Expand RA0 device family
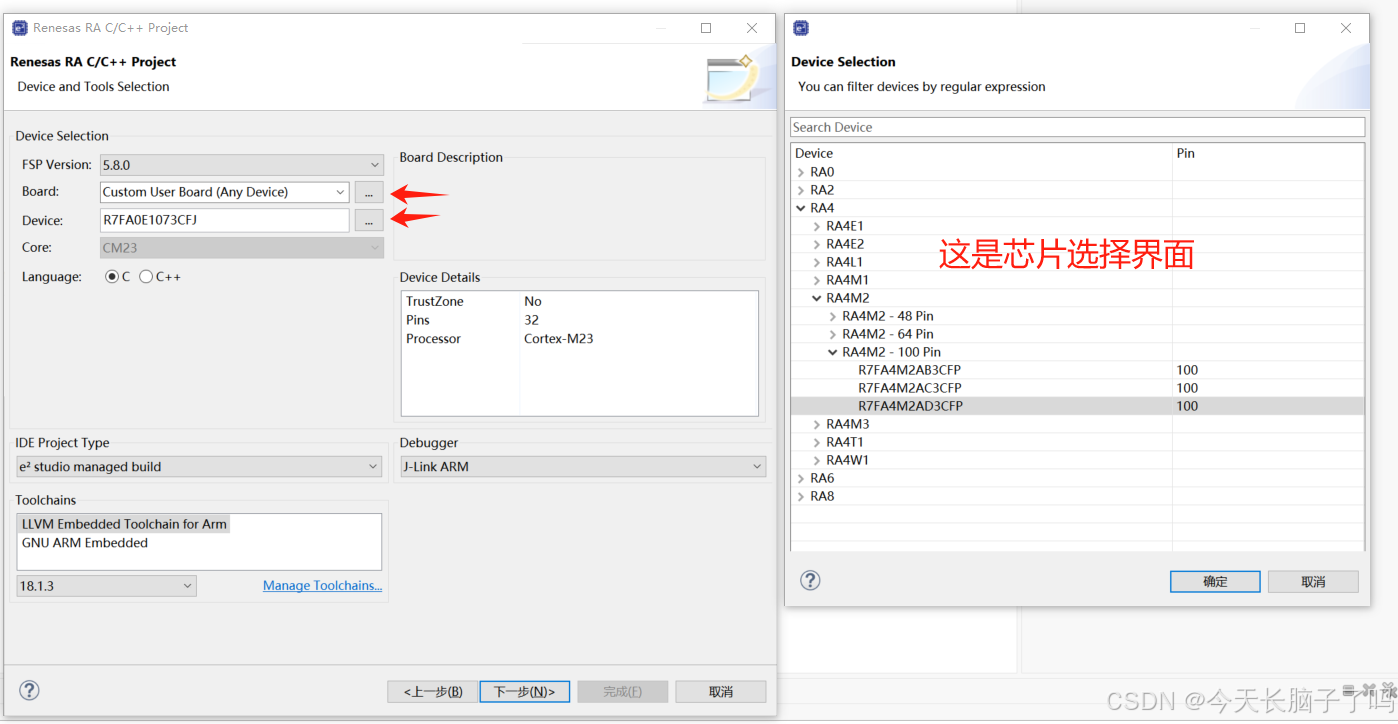 pyautogui.click(x=801, y=172)
